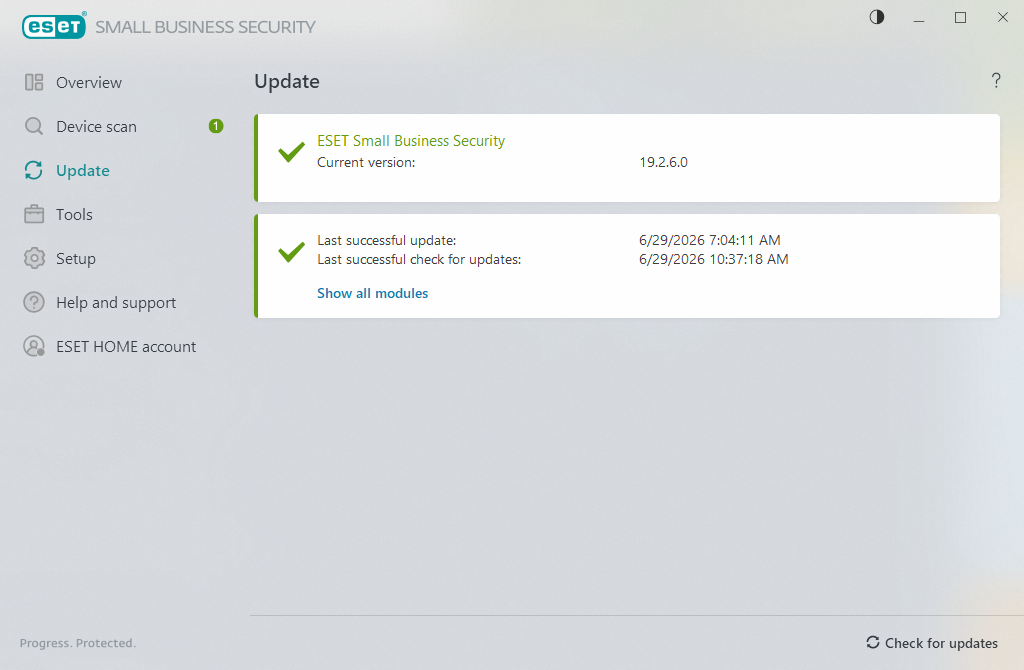Screen dimensions: 1024x670
Task: Click the Update refresh arrows icon
Action: [34, 170]
